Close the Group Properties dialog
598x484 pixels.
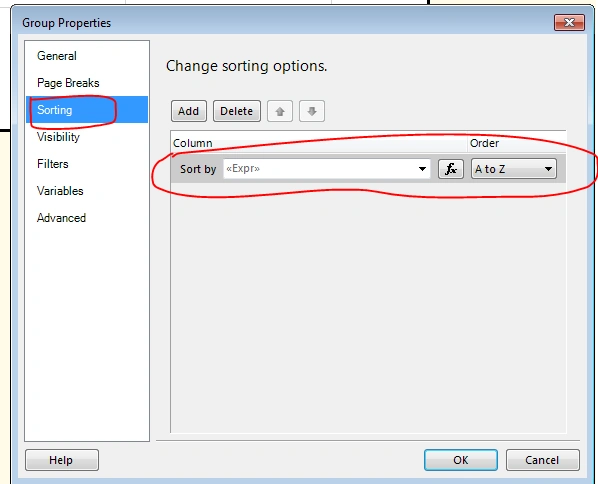tap(569, 23)
